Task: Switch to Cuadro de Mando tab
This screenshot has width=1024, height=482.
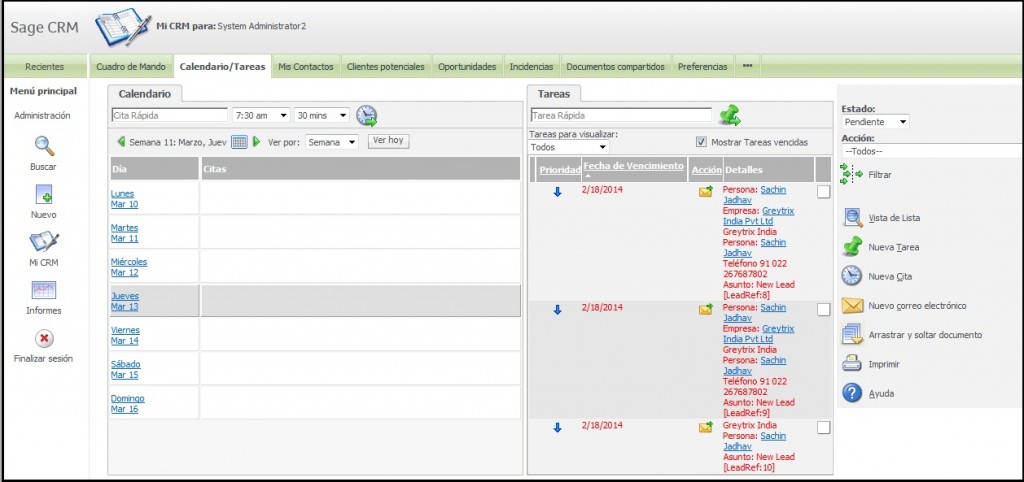Action: 131,67
